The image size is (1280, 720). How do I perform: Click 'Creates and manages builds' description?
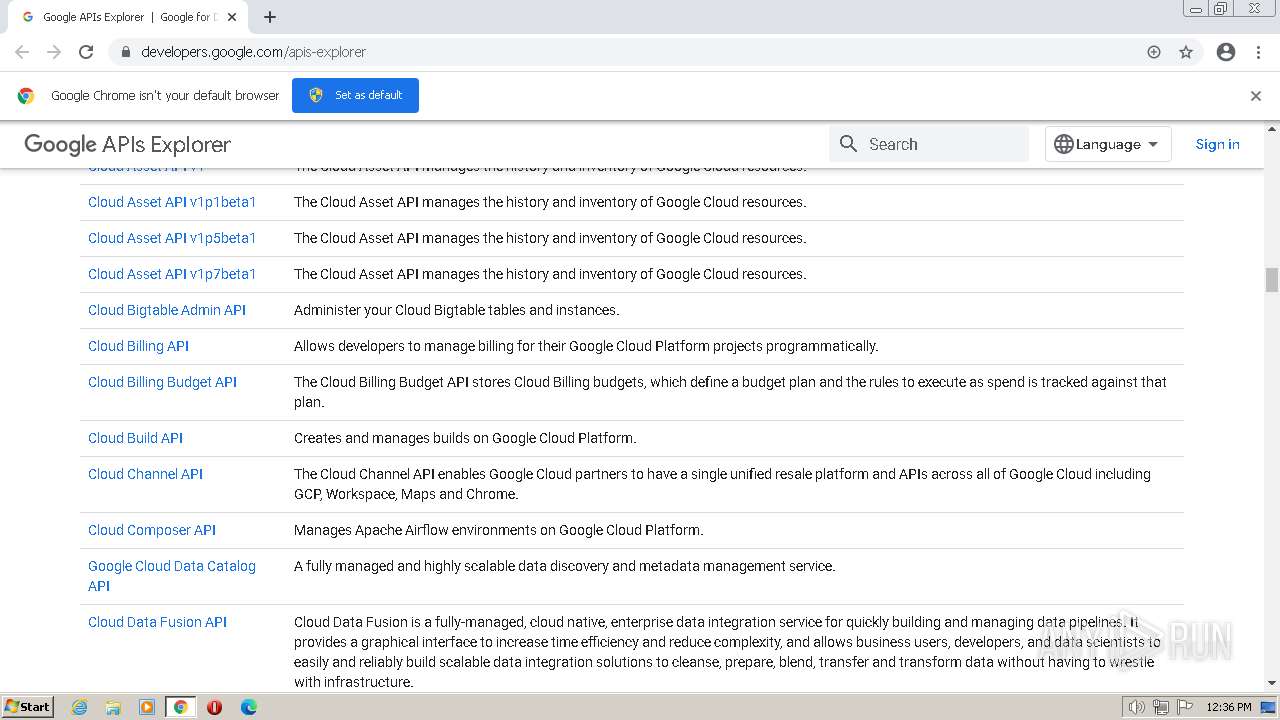465,438
